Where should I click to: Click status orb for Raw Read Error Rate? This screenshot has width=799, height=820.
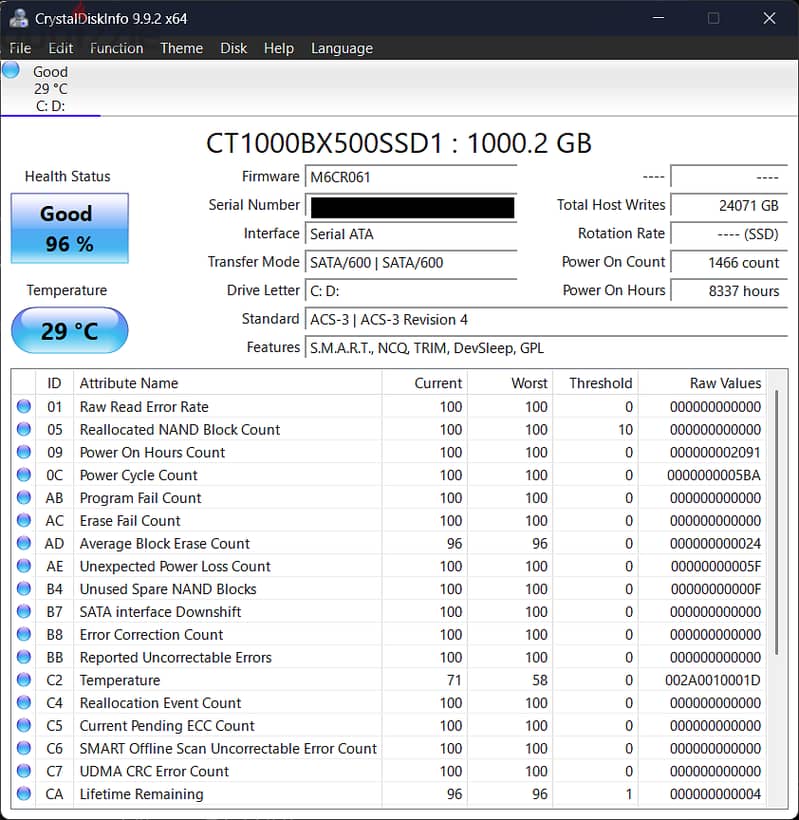(x=24, y=406)
